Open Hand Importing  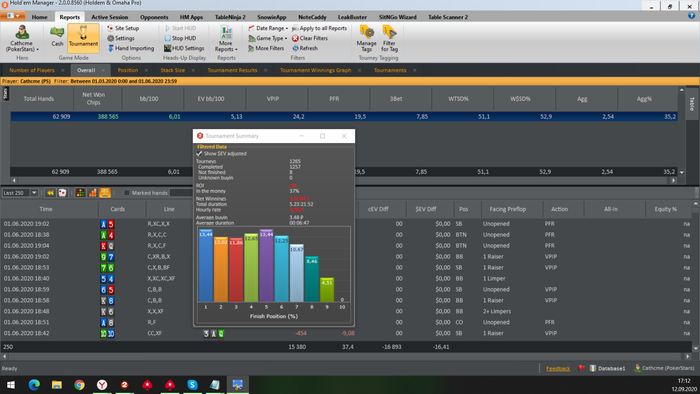pyautogui.click(x=131, y=48)
